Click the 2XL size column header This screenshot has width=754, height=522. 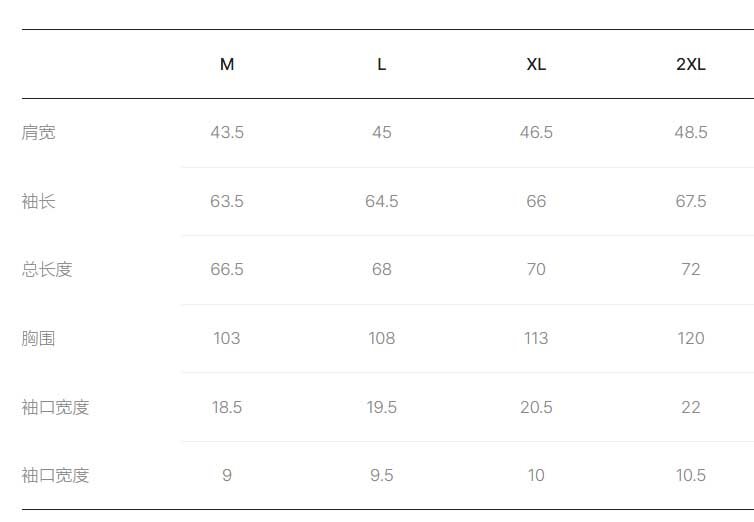pyautogui.click(x=691, y=64)
